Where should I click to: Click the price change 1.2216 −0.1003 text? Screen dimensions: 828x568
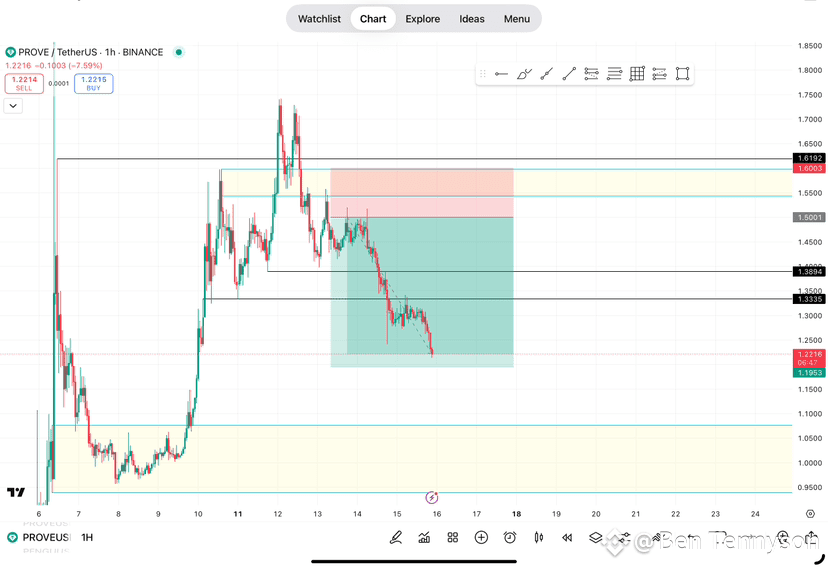[x=54, y=65]
